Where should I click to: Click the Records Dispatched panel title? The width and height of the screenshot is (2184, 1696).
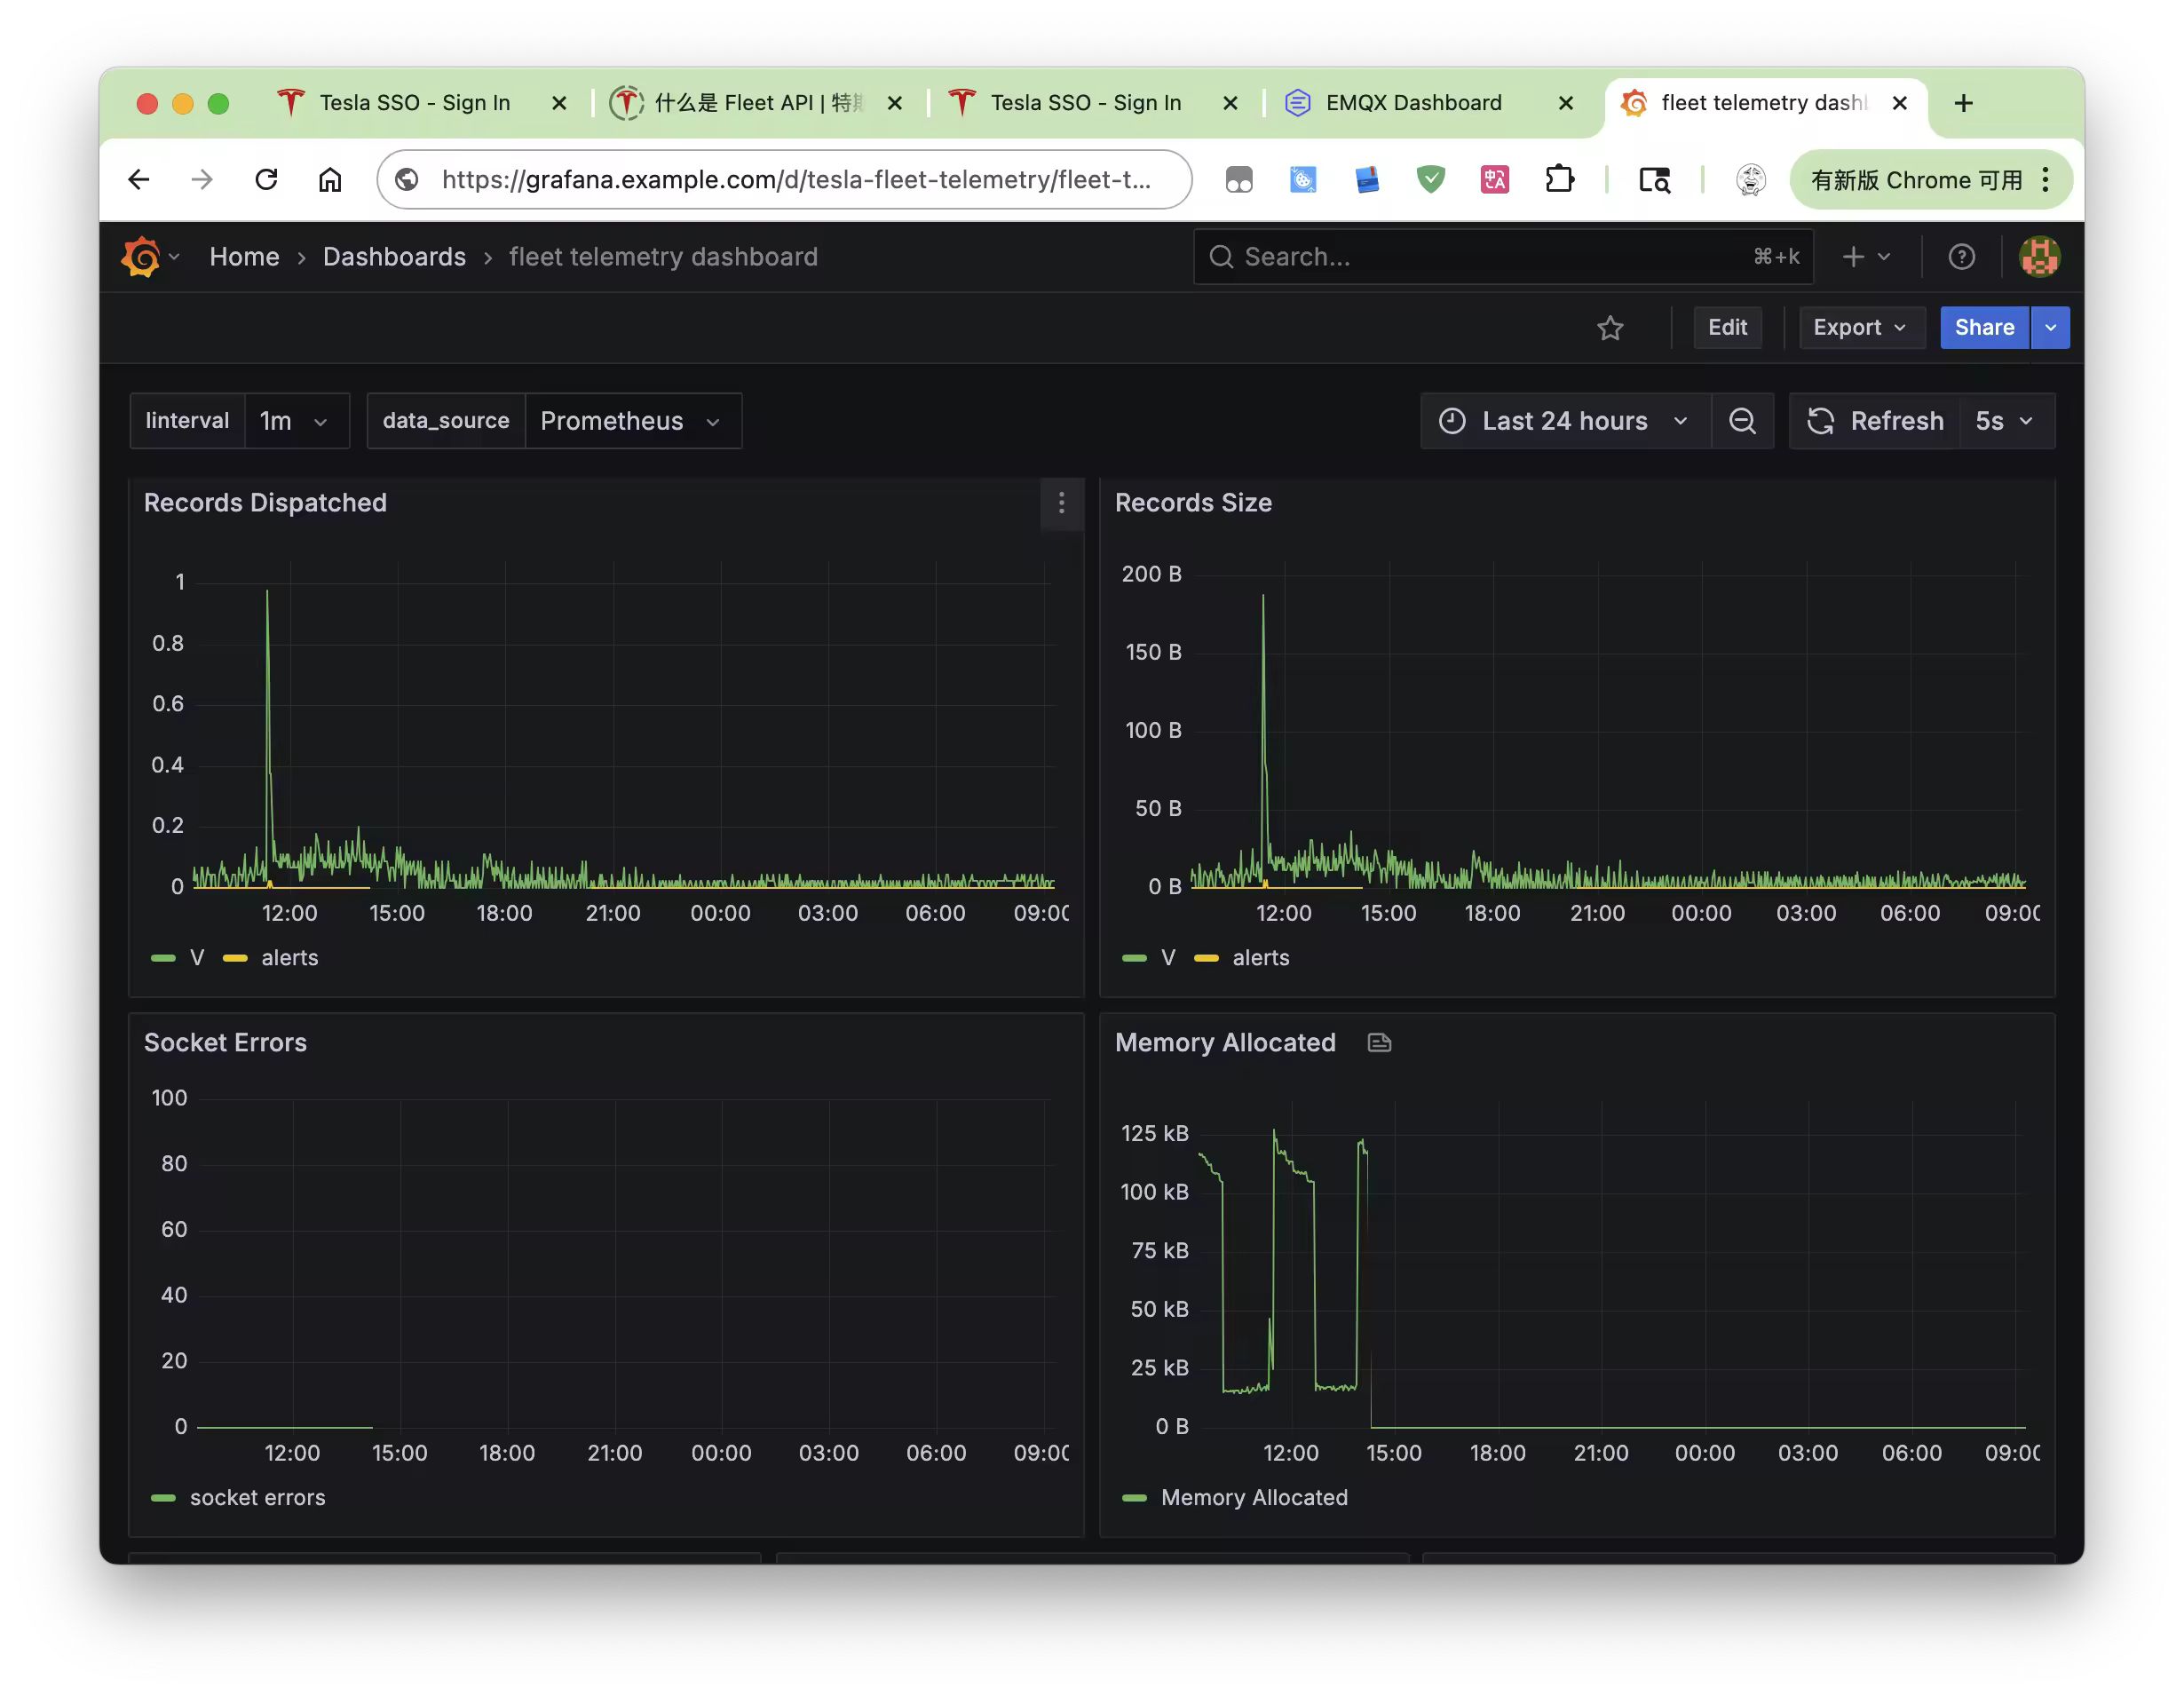click(265, 503)
